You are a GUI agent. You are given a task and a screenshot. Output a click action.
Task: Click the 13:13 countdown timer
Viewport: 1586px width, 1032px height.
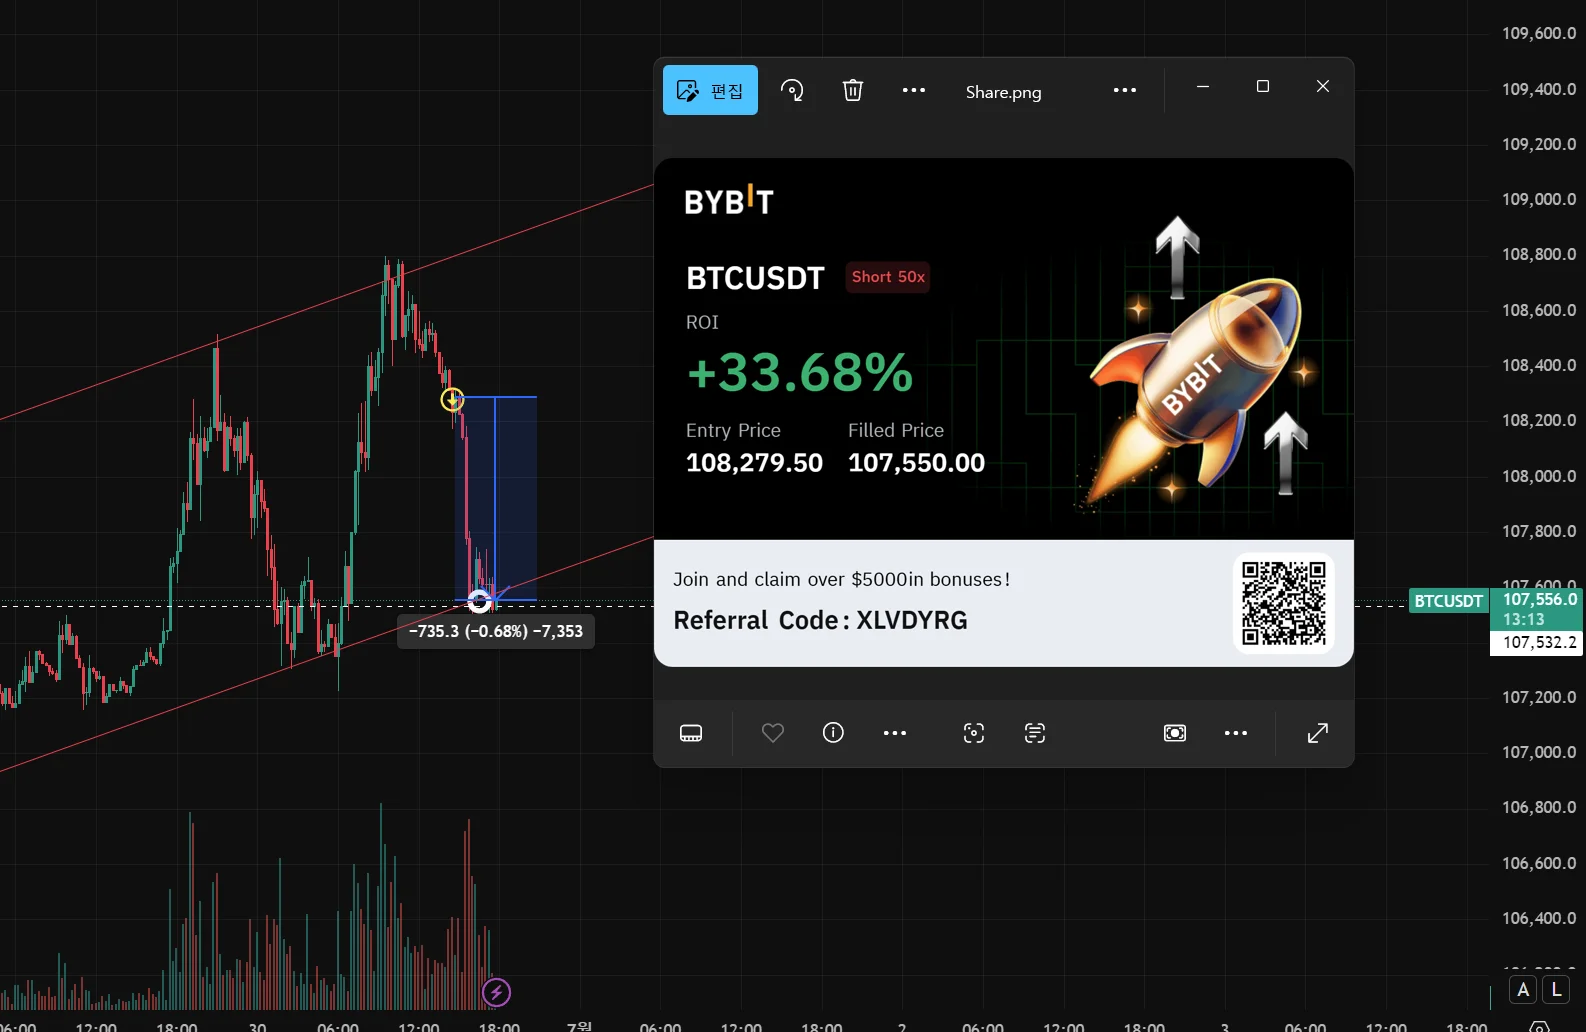click(x=1523, y=620)
